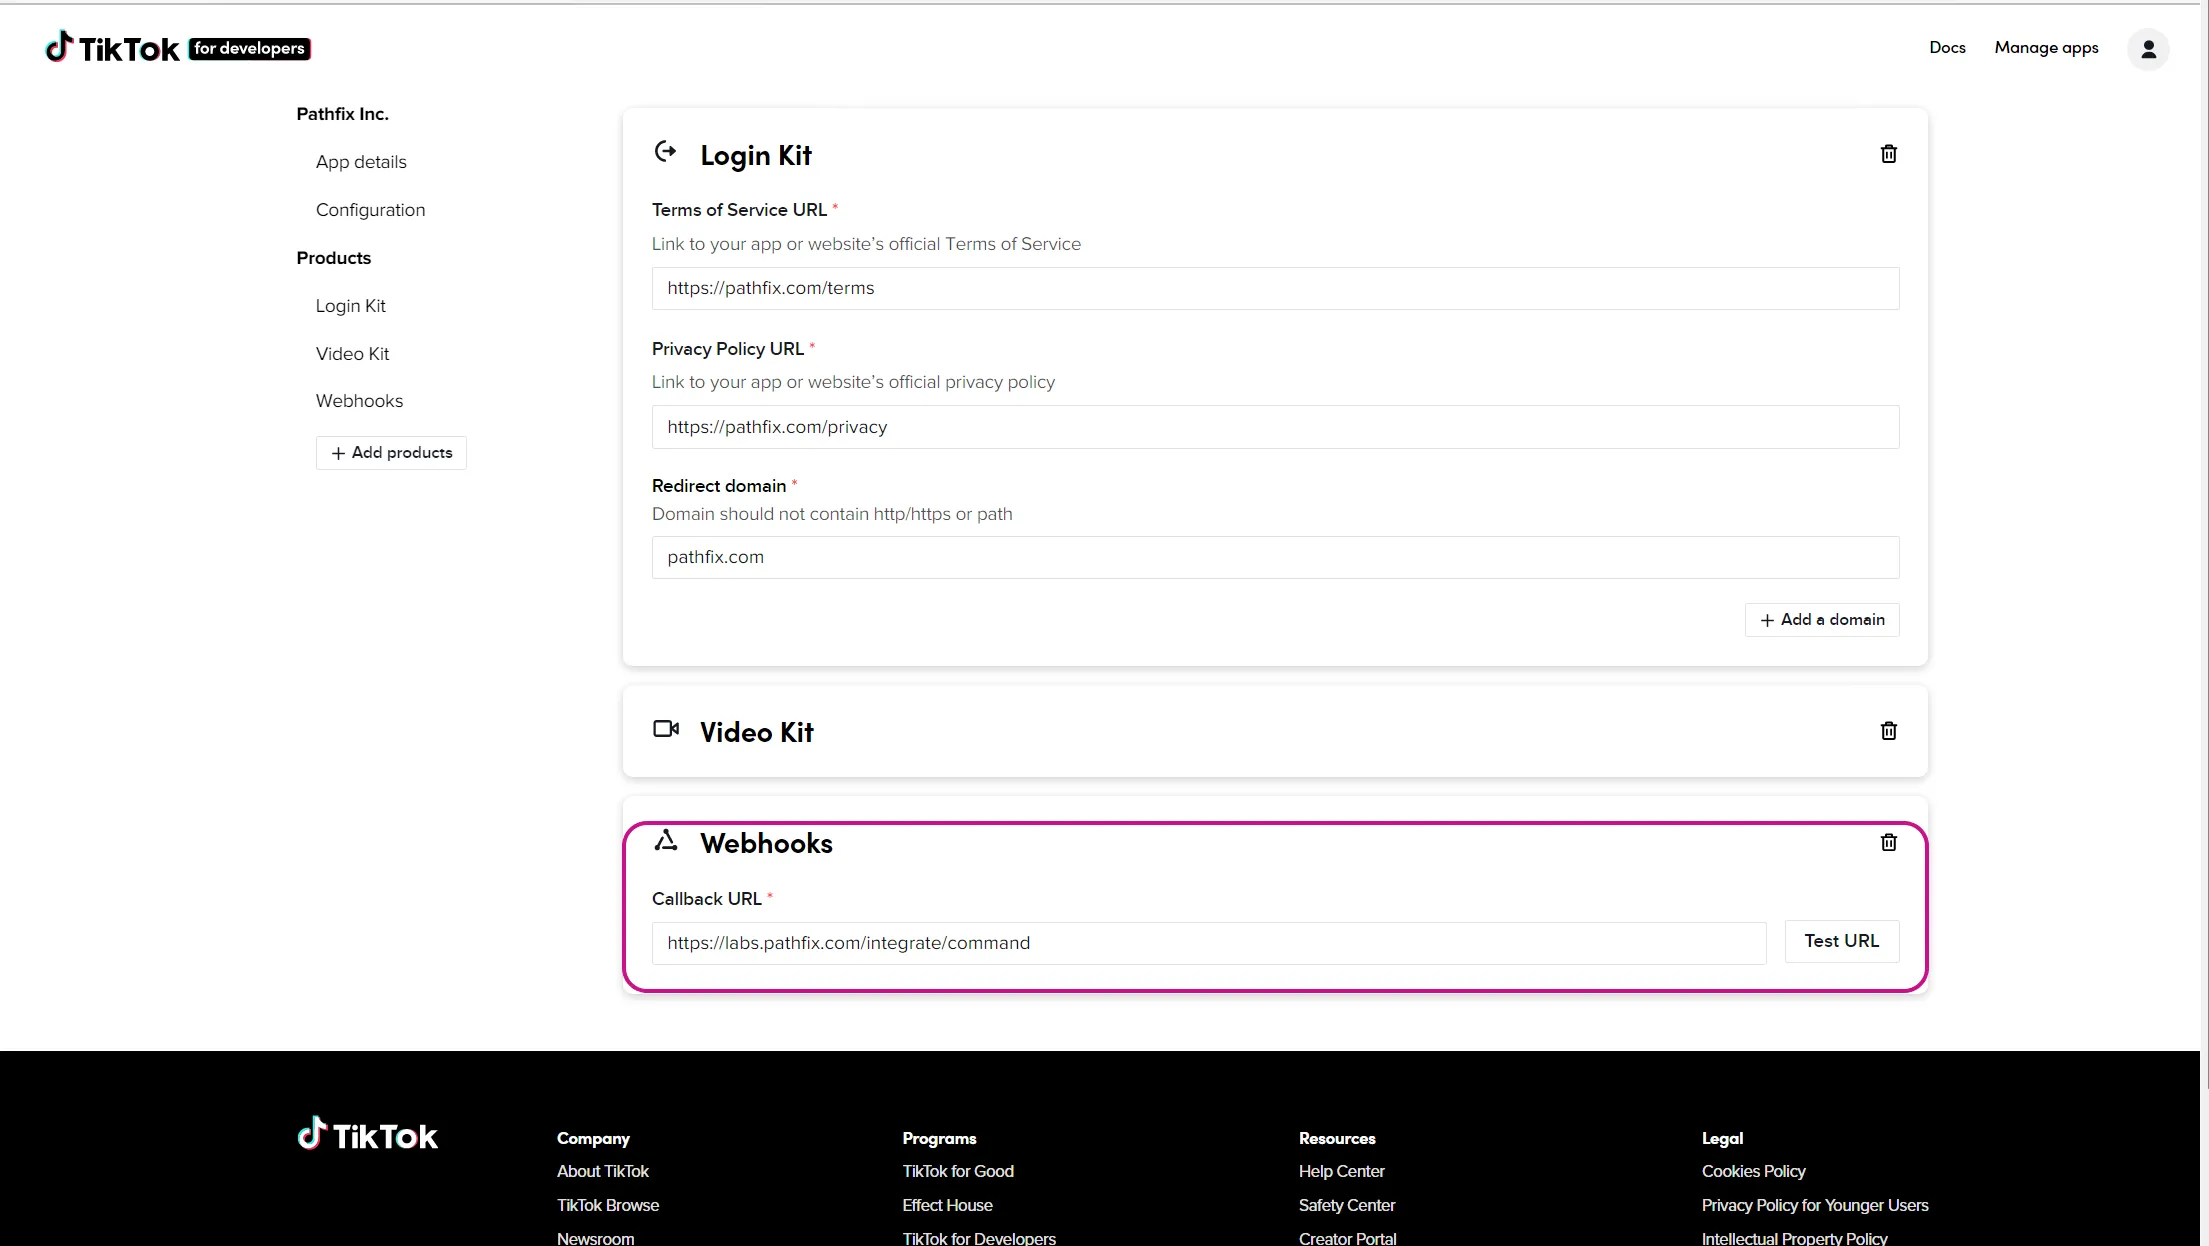
Task: Click the Login Kit section title
Action: [x=755, y=155]
